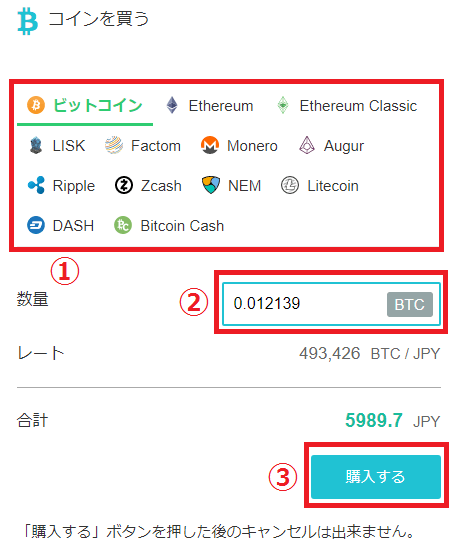The image size is (456, 550).
Task: Select the ビットコイン tab
Action: tap(85, 106)
